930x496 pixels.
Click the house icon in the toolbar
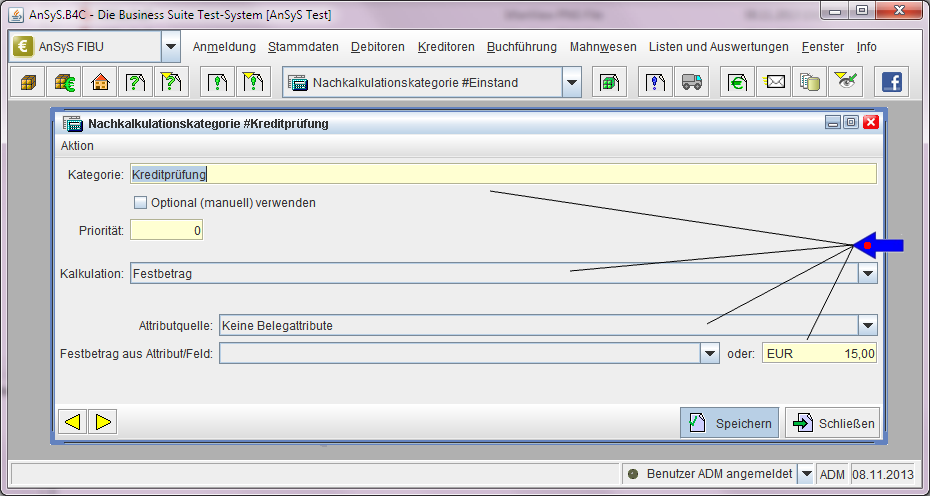(99, 82)
